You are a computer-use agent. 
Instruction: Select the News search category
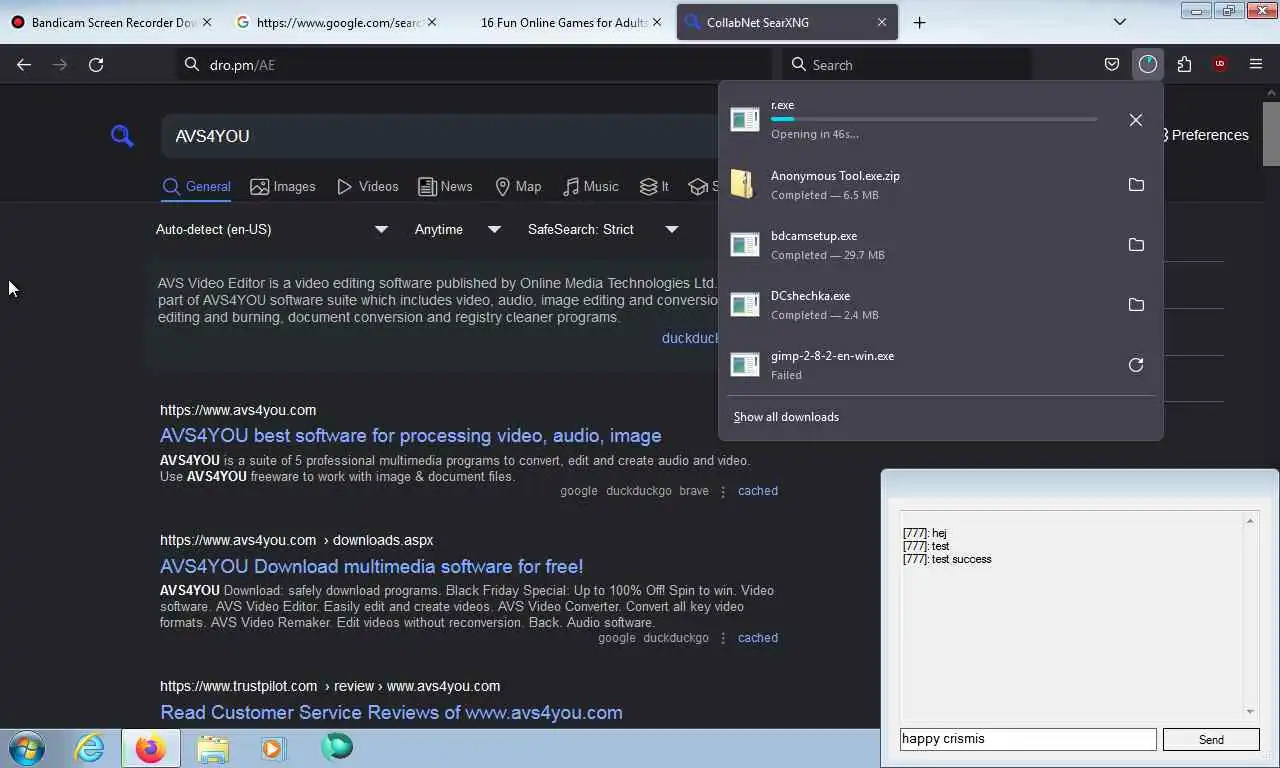[445, 187]
